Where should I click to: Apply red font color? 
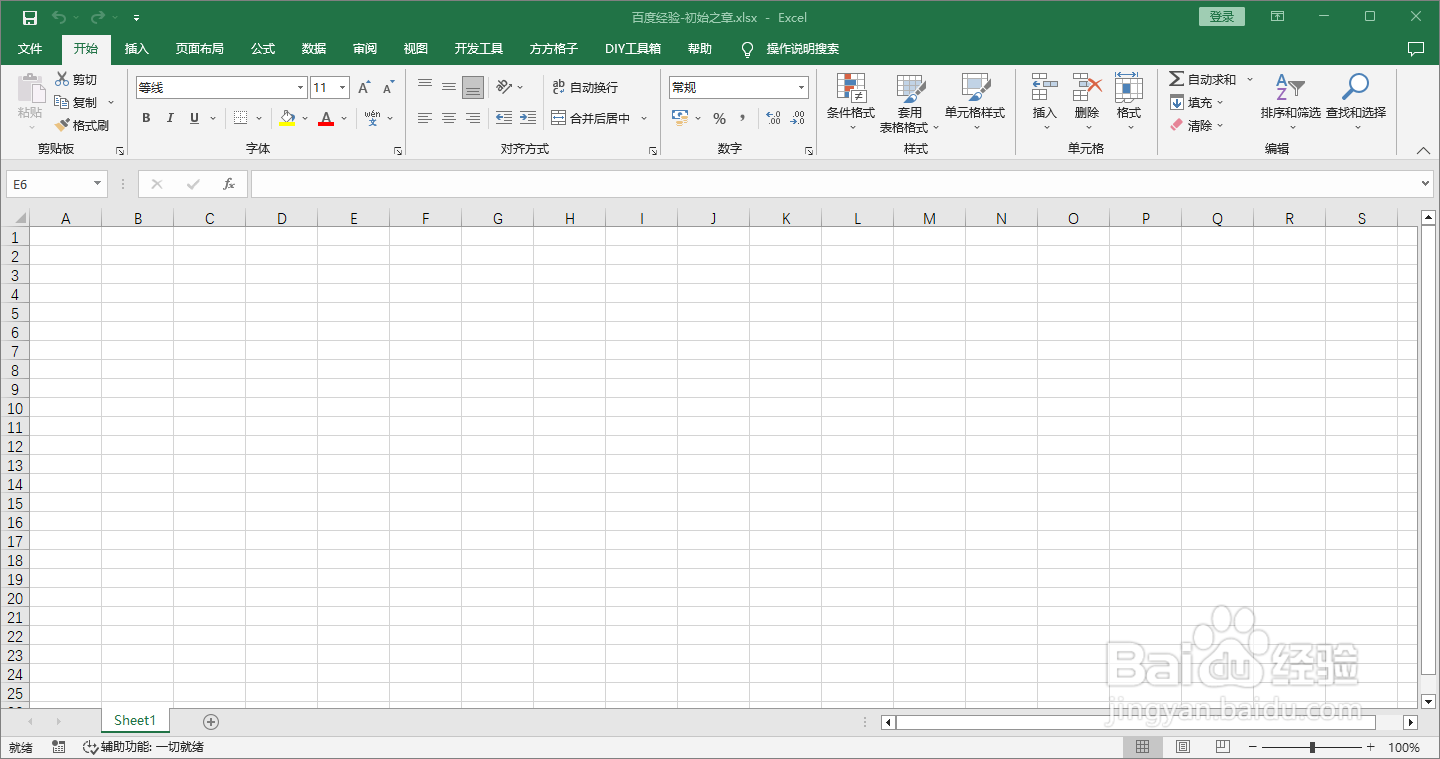click(x=326, y=118)
